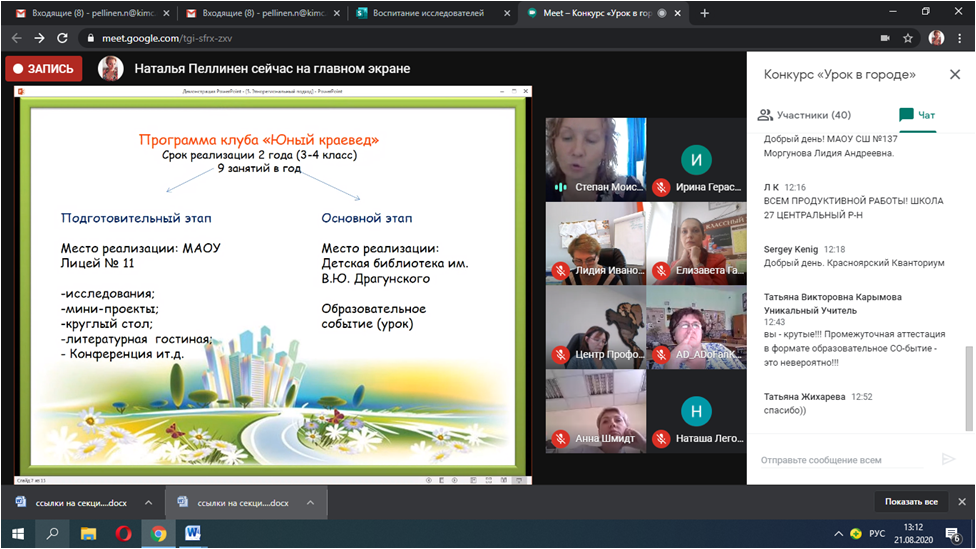This screenshot has height=549, width=976.
Task: Close the downloads bar
Action: point(962,502)
